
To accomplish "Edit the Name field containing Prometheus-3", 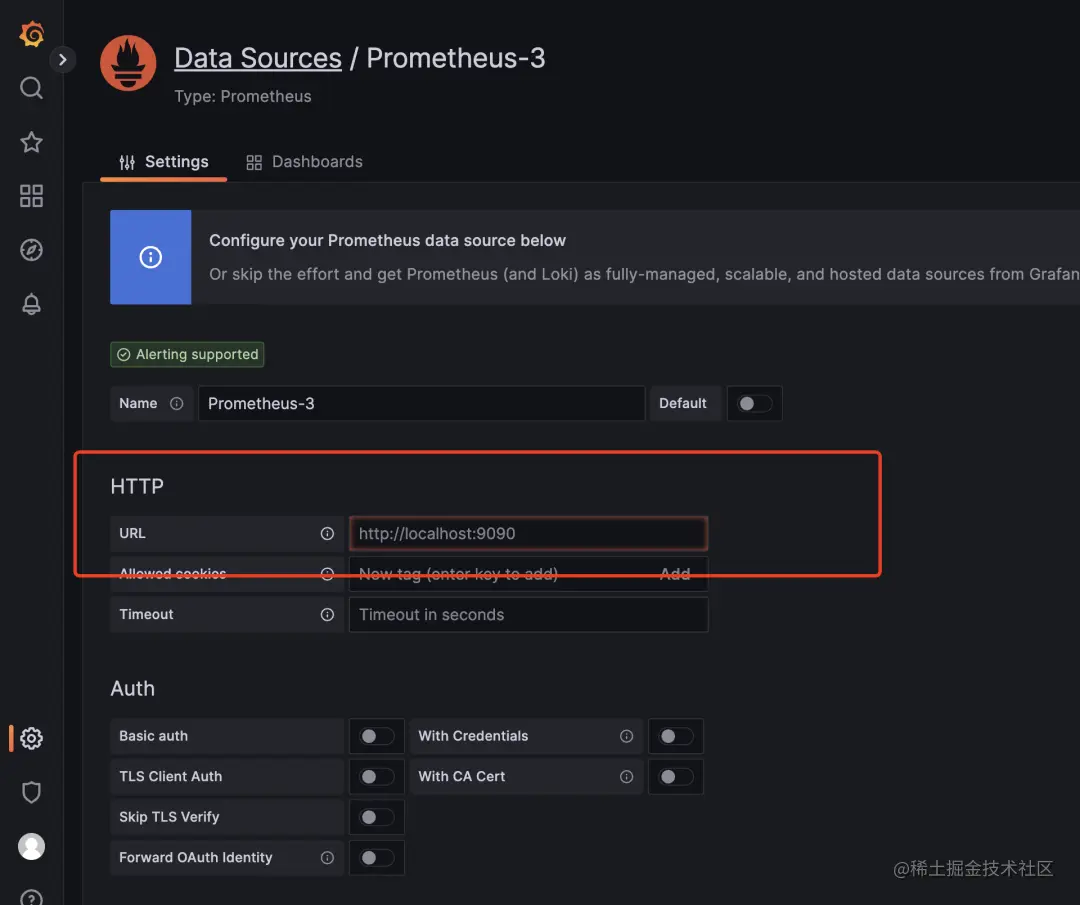I will coord(422,404).
